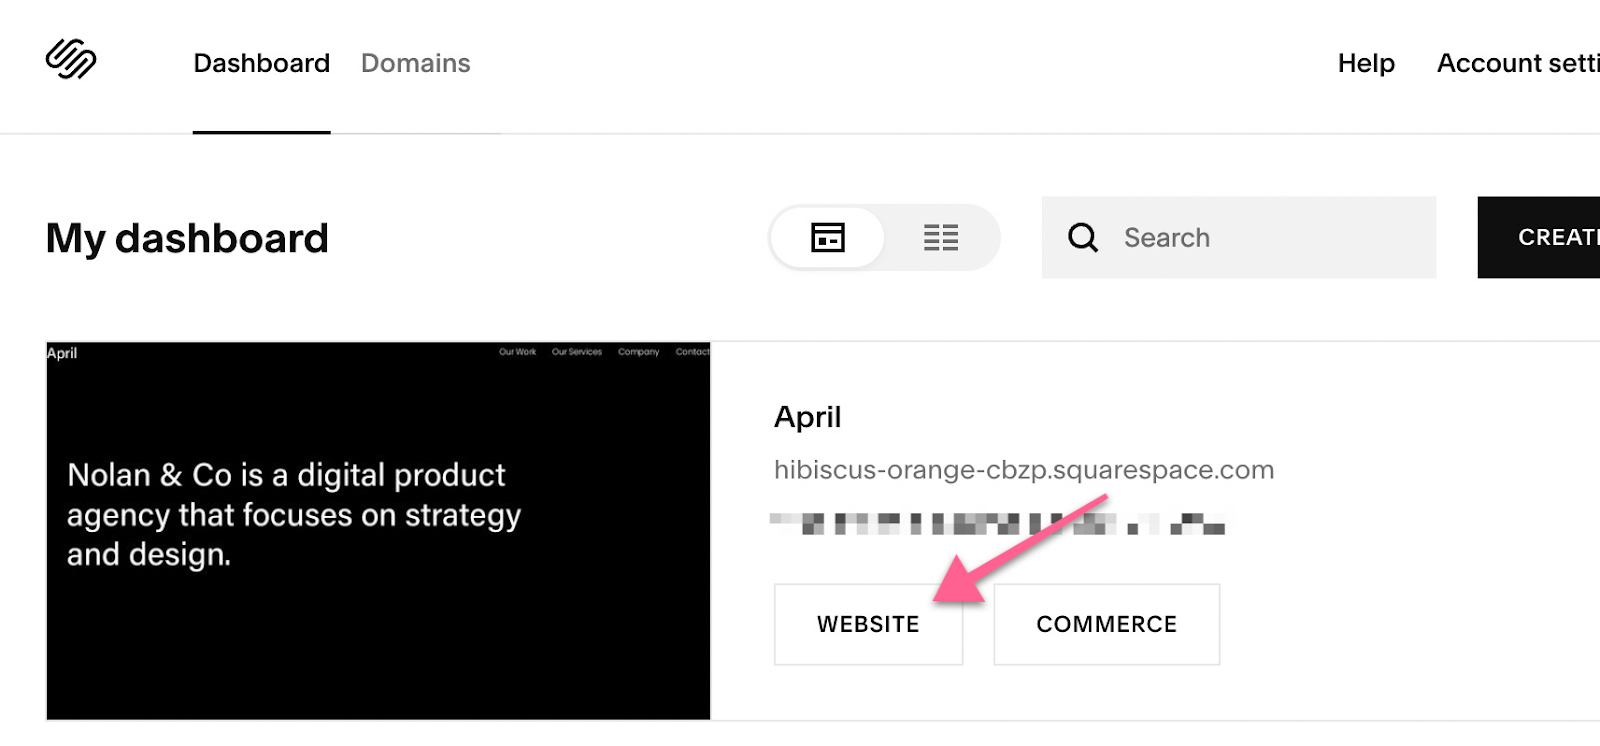This screenshot has height=746, width=1600.
Task: Click the Nolan & Co headline in preview
Action: click(293, 514)
